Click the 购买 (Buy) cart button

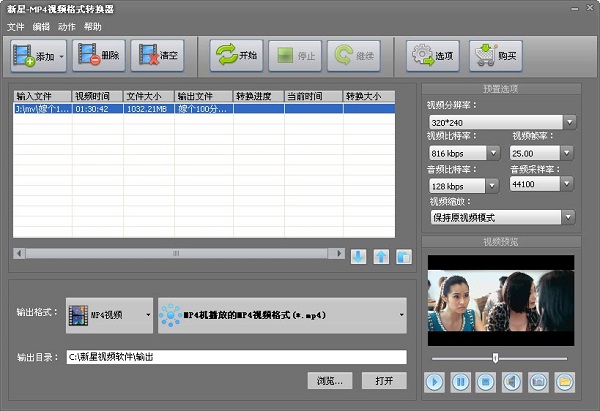pos(496,56)
